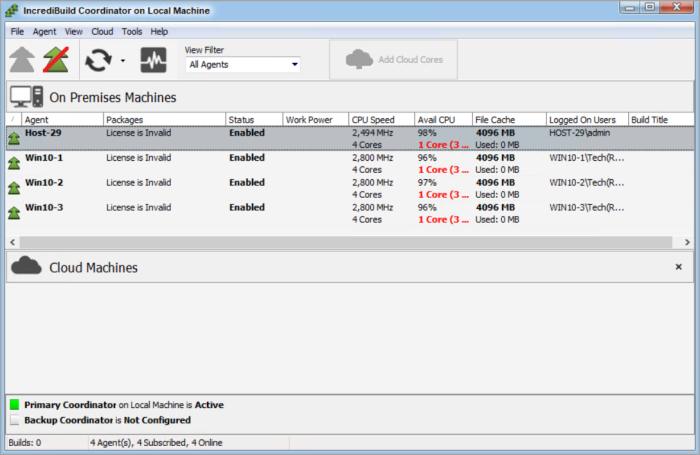Image resolution: width=700 pixels, height=455 pixels.
Task: Click the enable agent up-arrow toolbar icon
Action: point(21,60)
